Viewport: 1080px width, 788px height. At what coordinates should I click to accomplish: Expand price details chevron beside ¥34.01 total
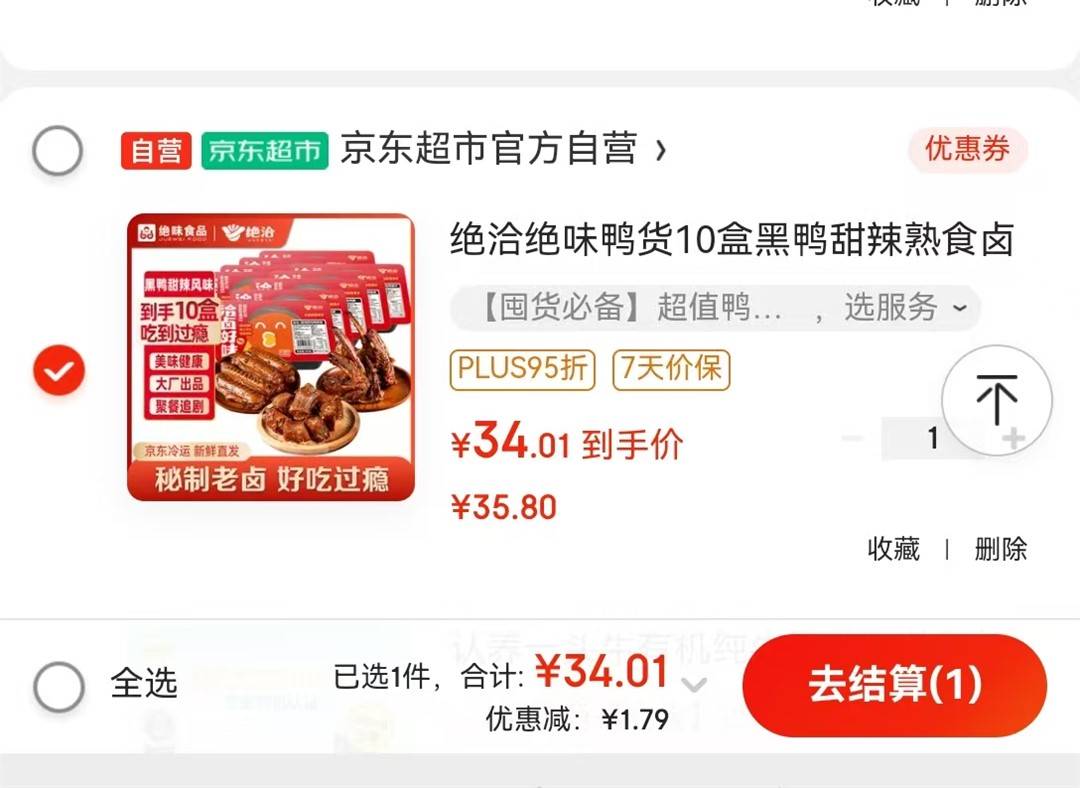(x=694, y=684)
